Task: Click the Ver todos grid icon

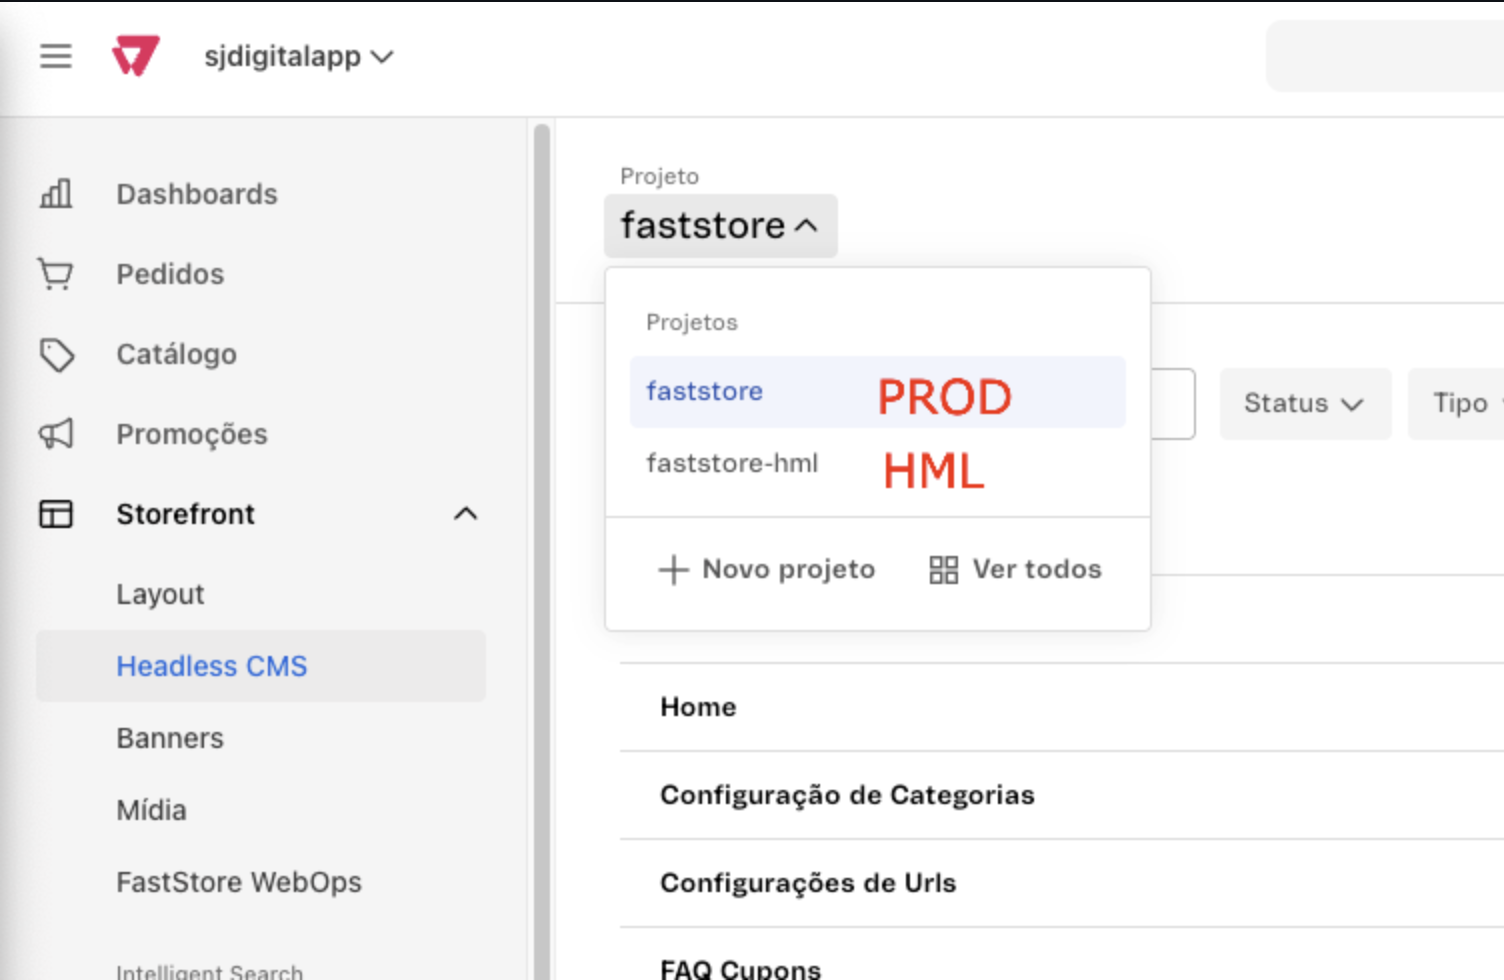Action: point(943,570)
